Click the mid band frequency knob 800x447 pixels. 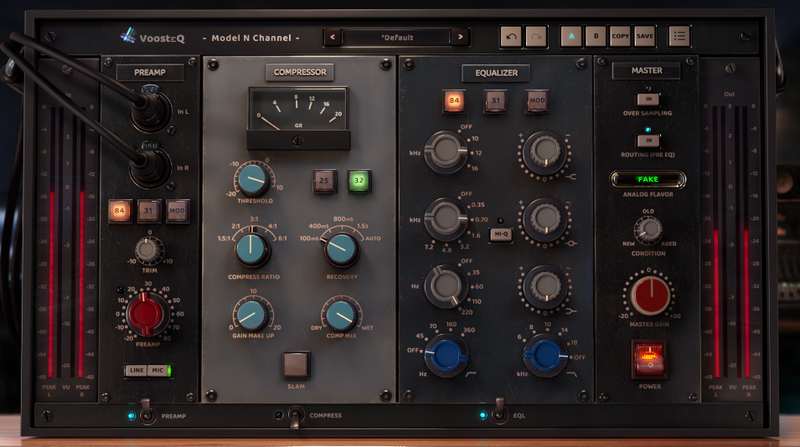[446, 219]
